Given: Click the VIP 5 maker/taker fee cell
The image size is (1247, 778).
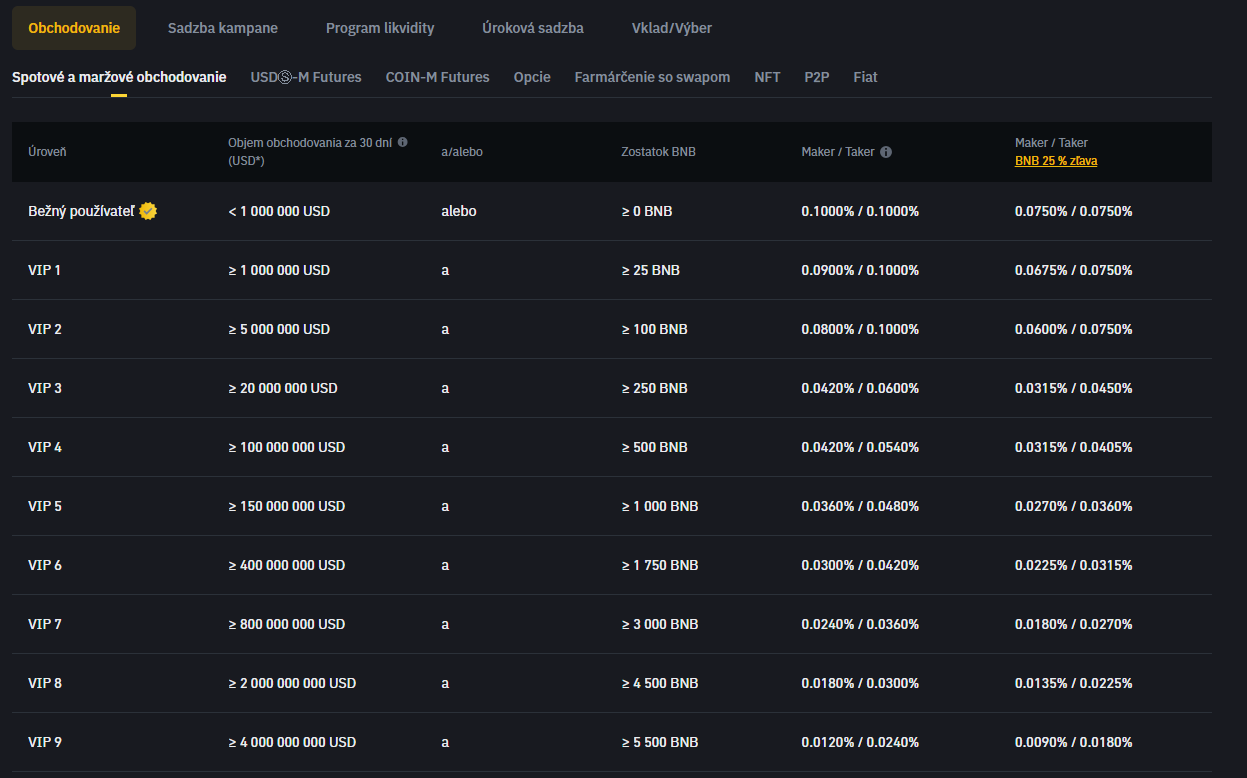Looking at the screenshot, I should point(860,506).
